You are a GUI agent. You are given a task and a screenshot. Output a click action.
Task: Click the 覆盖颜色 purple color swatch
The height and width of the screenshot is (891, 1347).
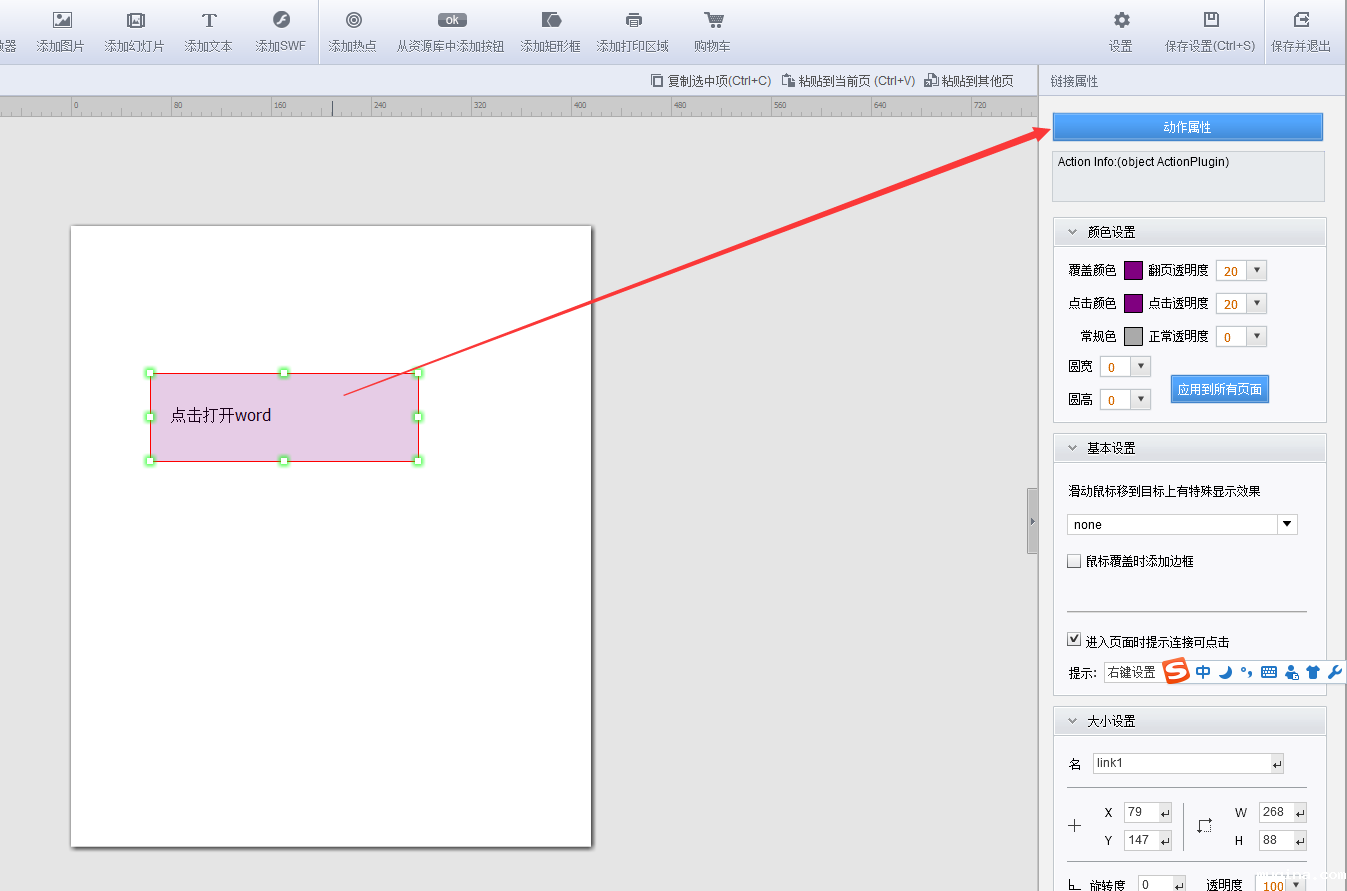tap(1133, 271)
